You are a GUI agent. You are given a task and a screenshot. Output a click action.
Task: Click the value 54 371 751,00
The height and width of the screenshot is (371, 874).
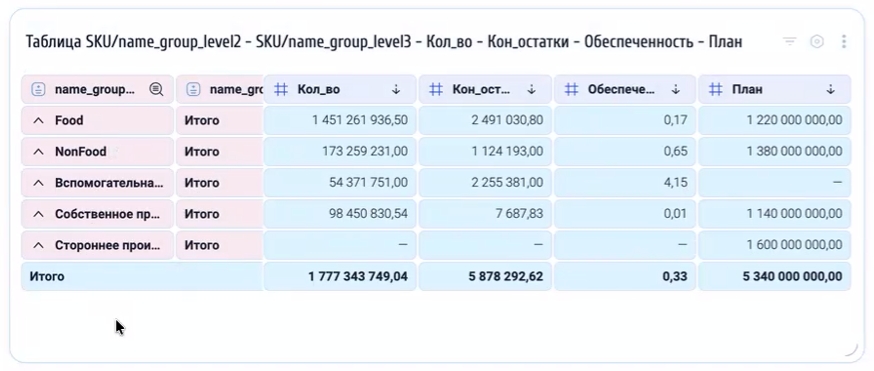click(x=368, y=183)
